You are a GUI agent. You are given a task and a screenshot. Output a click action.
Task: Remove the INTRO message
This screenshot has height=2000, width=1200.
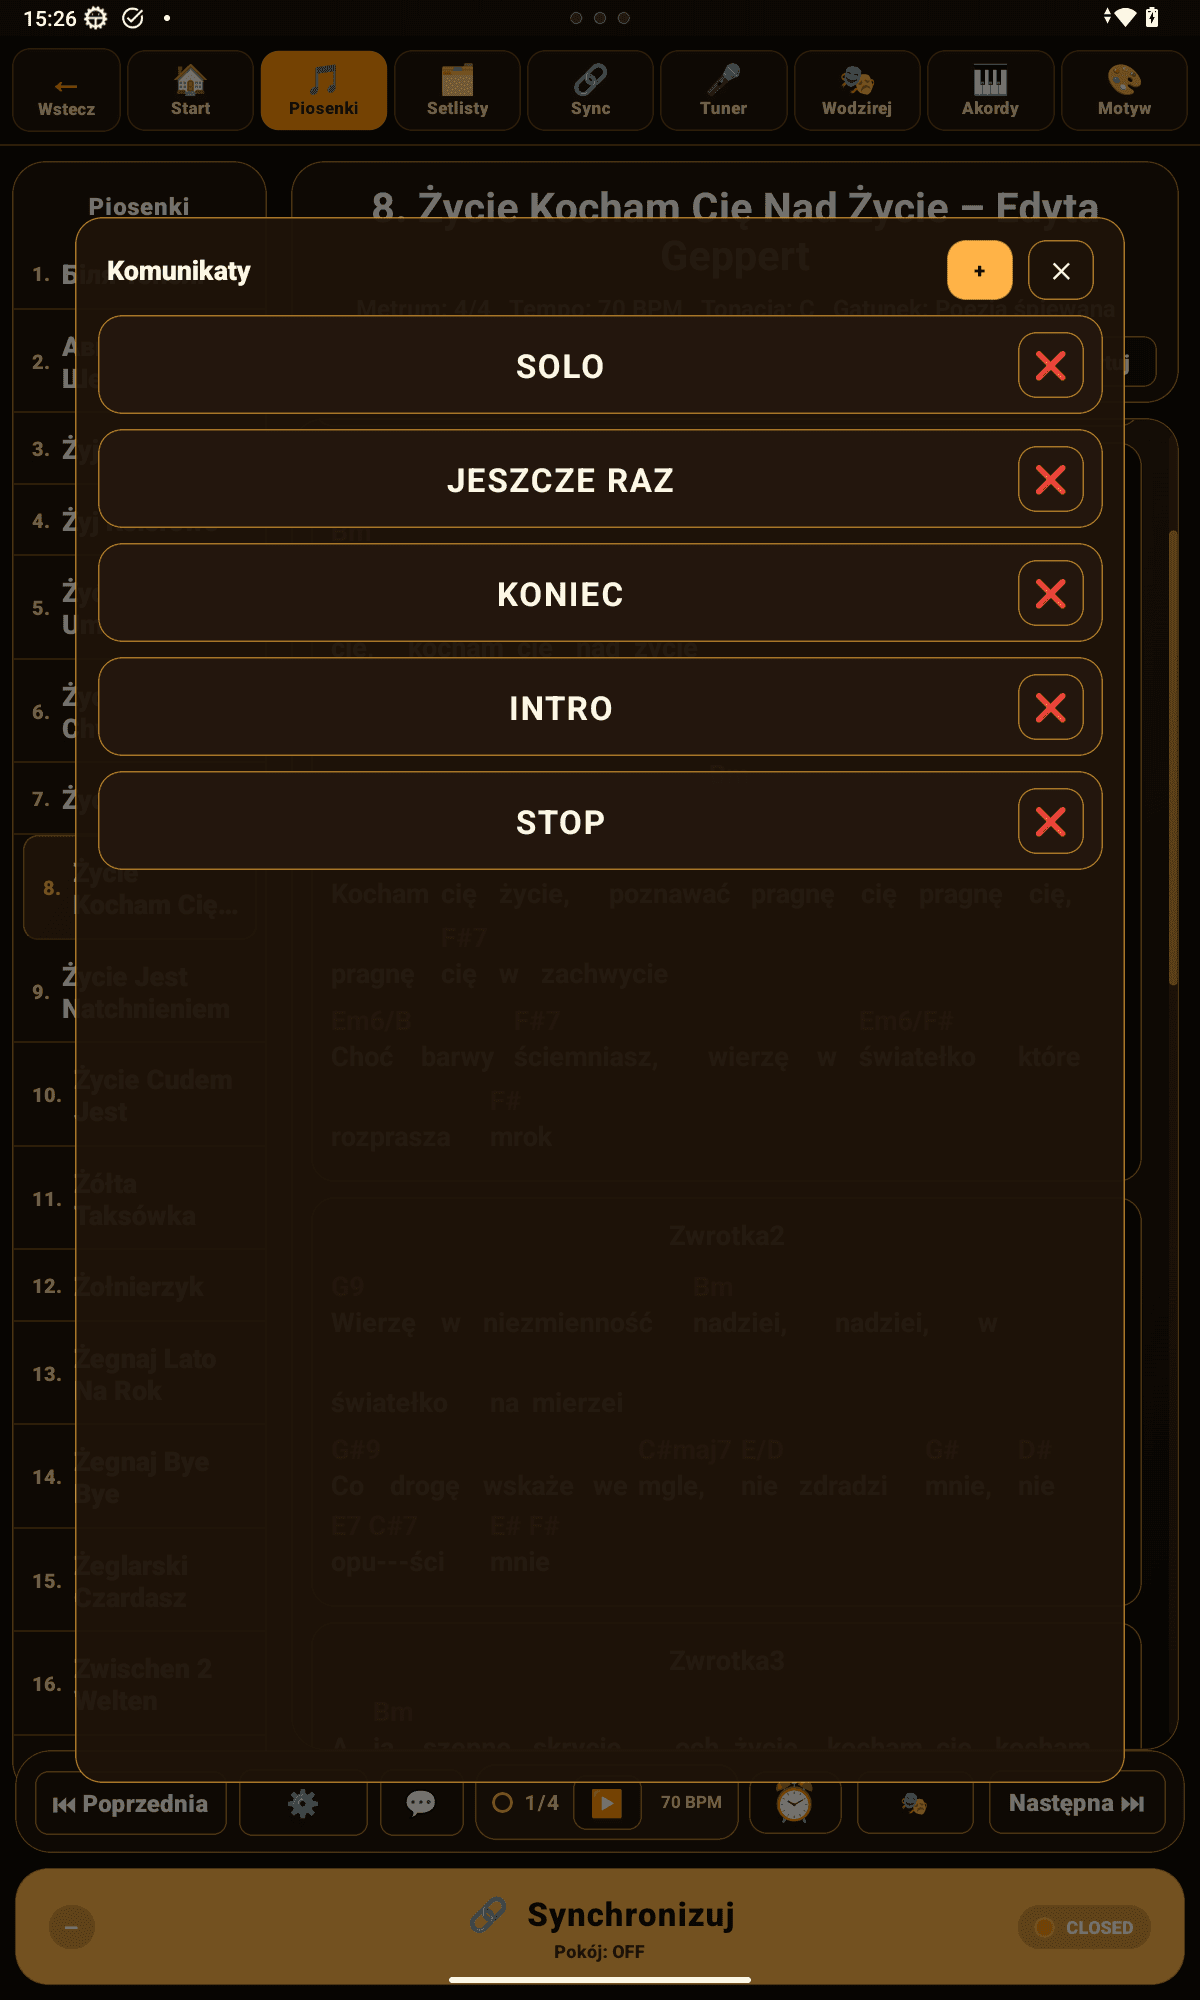1050,708
